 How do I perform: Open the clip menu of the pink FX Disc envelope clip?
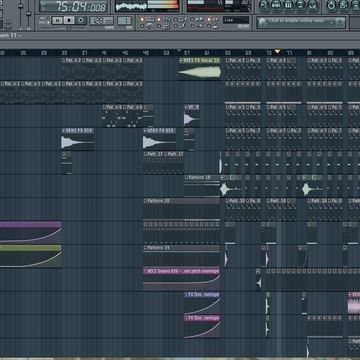[186, 318]
